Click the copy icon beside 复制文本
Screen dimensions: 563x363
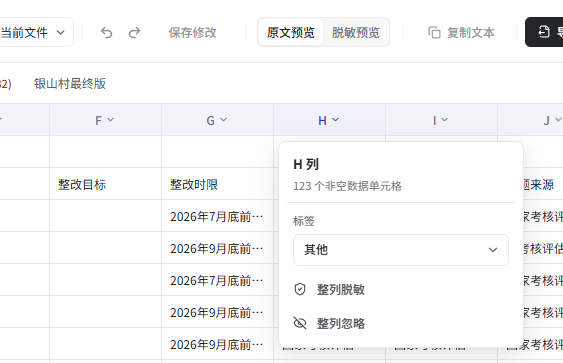click(x=434, y=33)
